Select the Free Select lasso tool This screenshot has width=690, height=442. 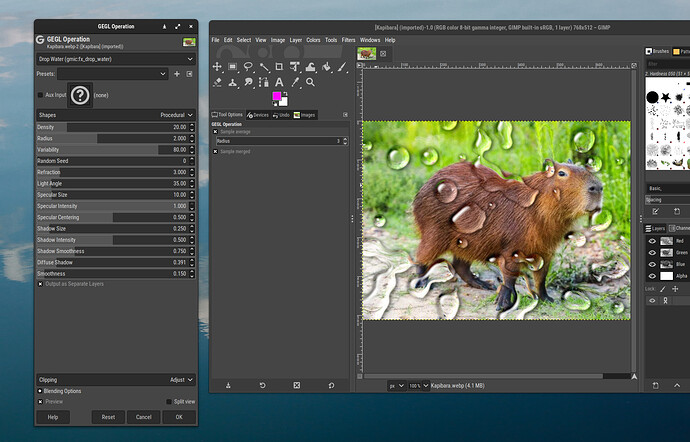pos(249,67)
